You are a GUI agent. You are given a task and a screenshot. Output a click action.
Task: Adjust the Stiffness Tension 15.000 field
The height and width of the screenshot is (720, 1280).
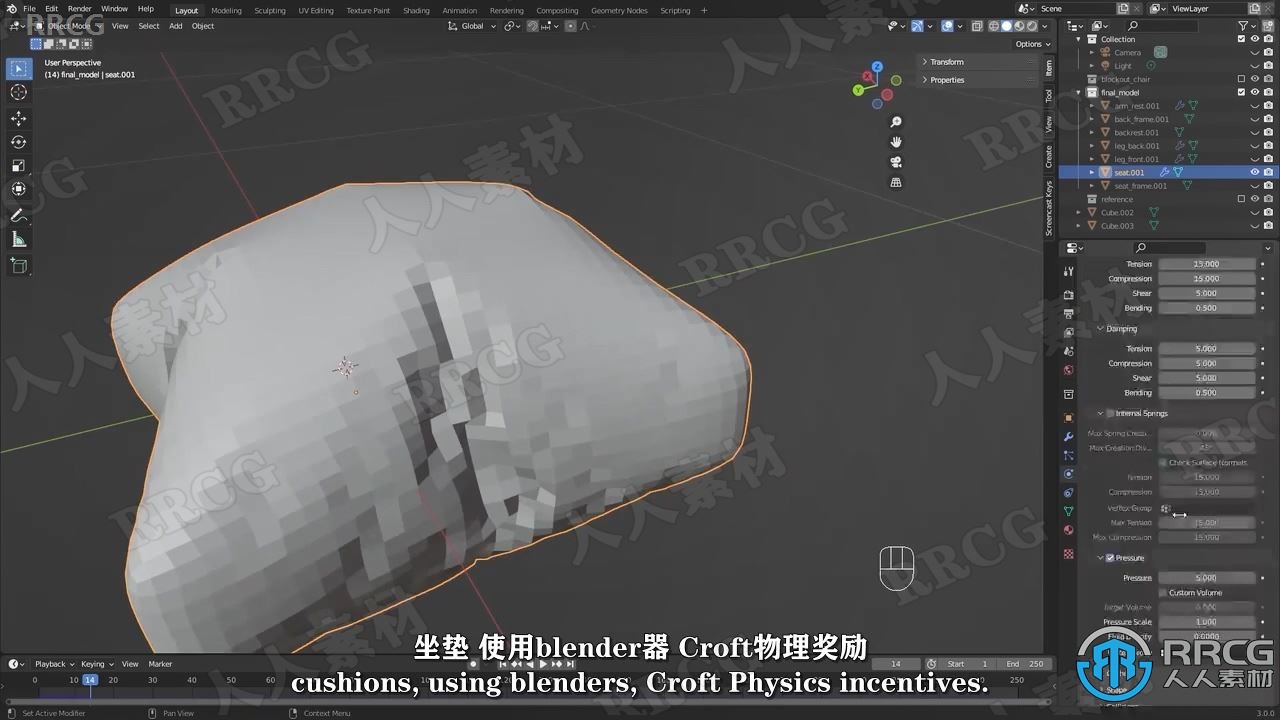point(1206,264)
